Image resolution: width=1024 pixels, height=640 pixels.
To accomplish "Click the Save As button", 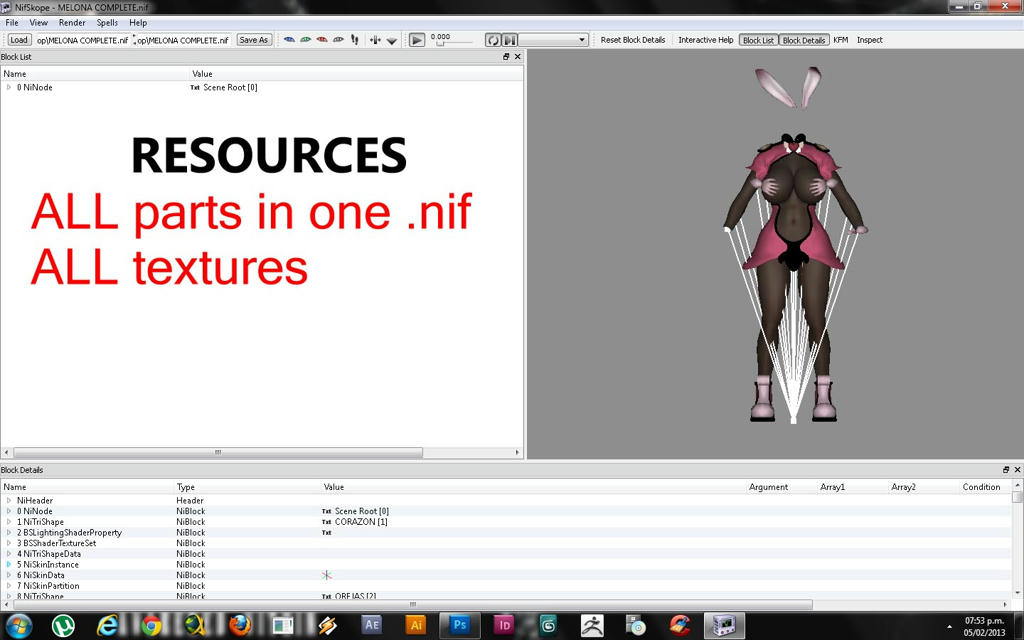I will pyautogui.click(x=253, y=40).
